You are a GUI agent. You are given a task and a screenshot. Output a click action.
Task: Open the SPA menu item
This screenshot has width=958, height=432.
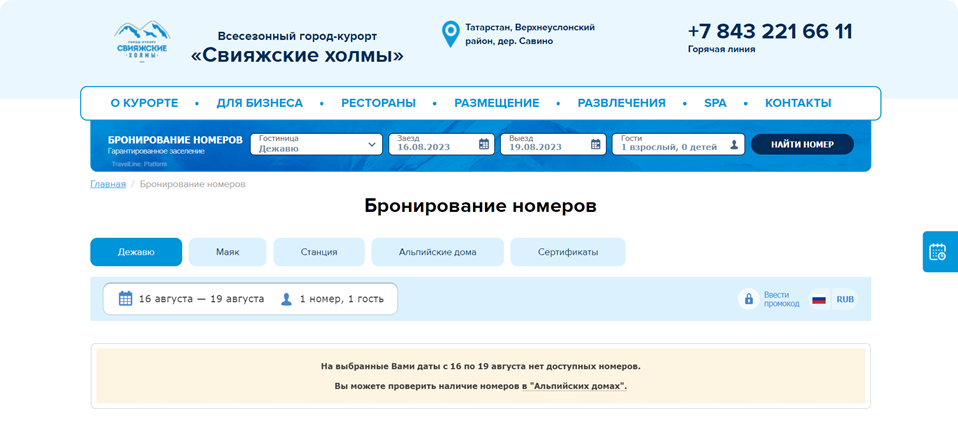click(x=715, y=103)
